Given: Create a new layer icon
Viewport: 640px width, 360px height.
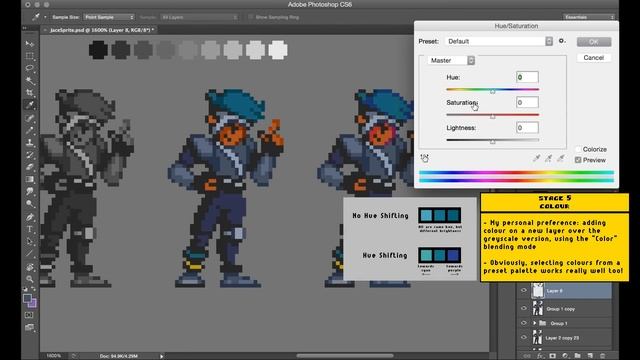Looking at the screenshot, I should 590,356.
